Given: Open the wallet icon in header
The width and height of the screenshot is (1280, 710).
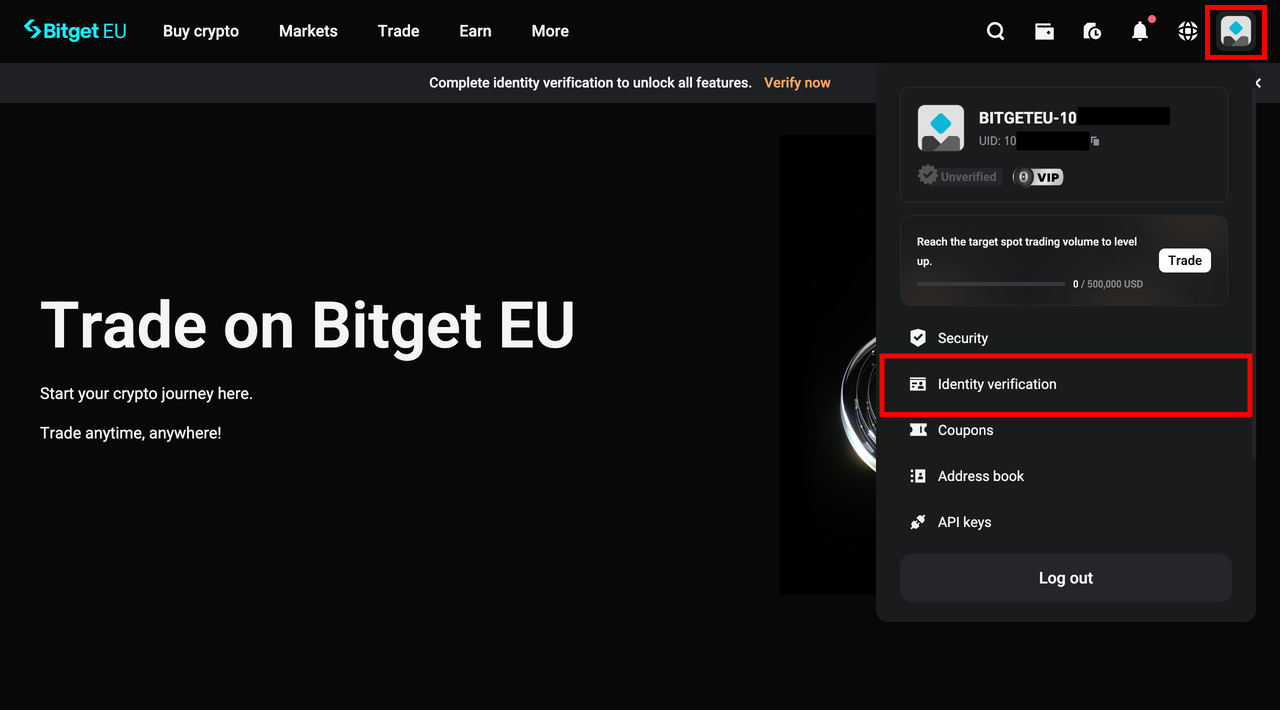Looking at the screenshot, I should 1044,31.
